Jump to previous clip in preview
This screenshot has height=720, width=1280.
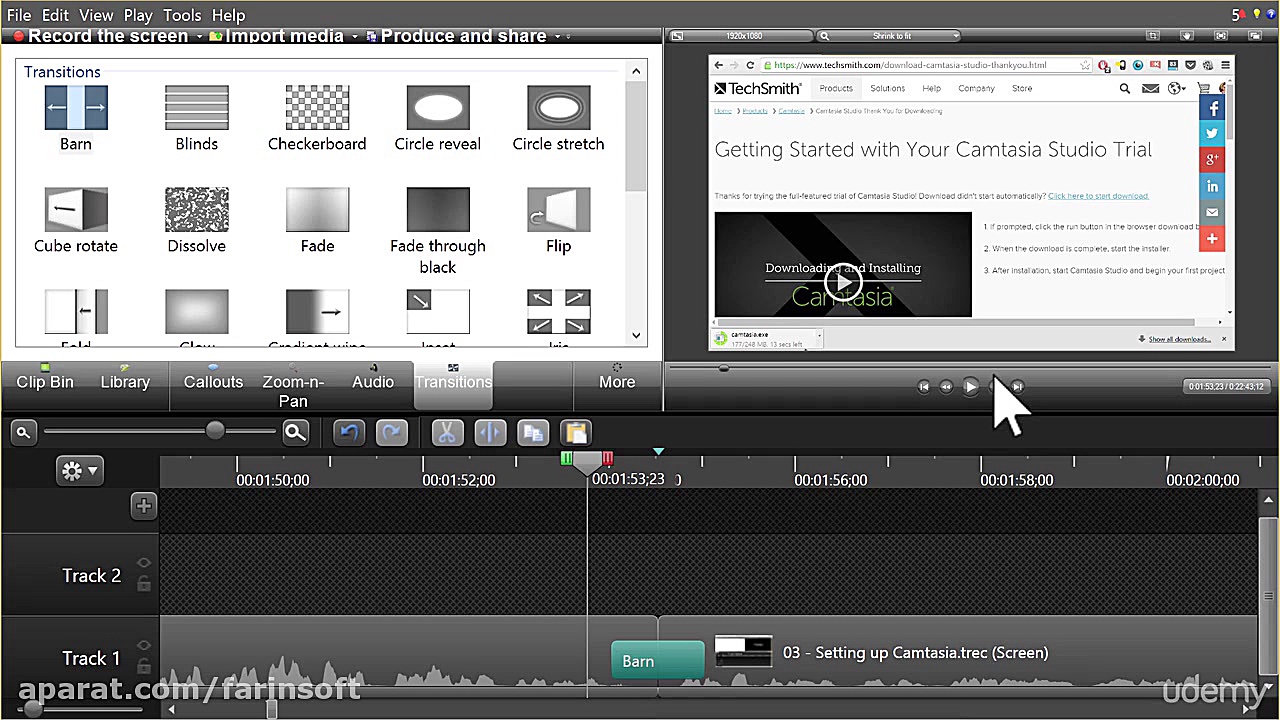tap(923, 387)
